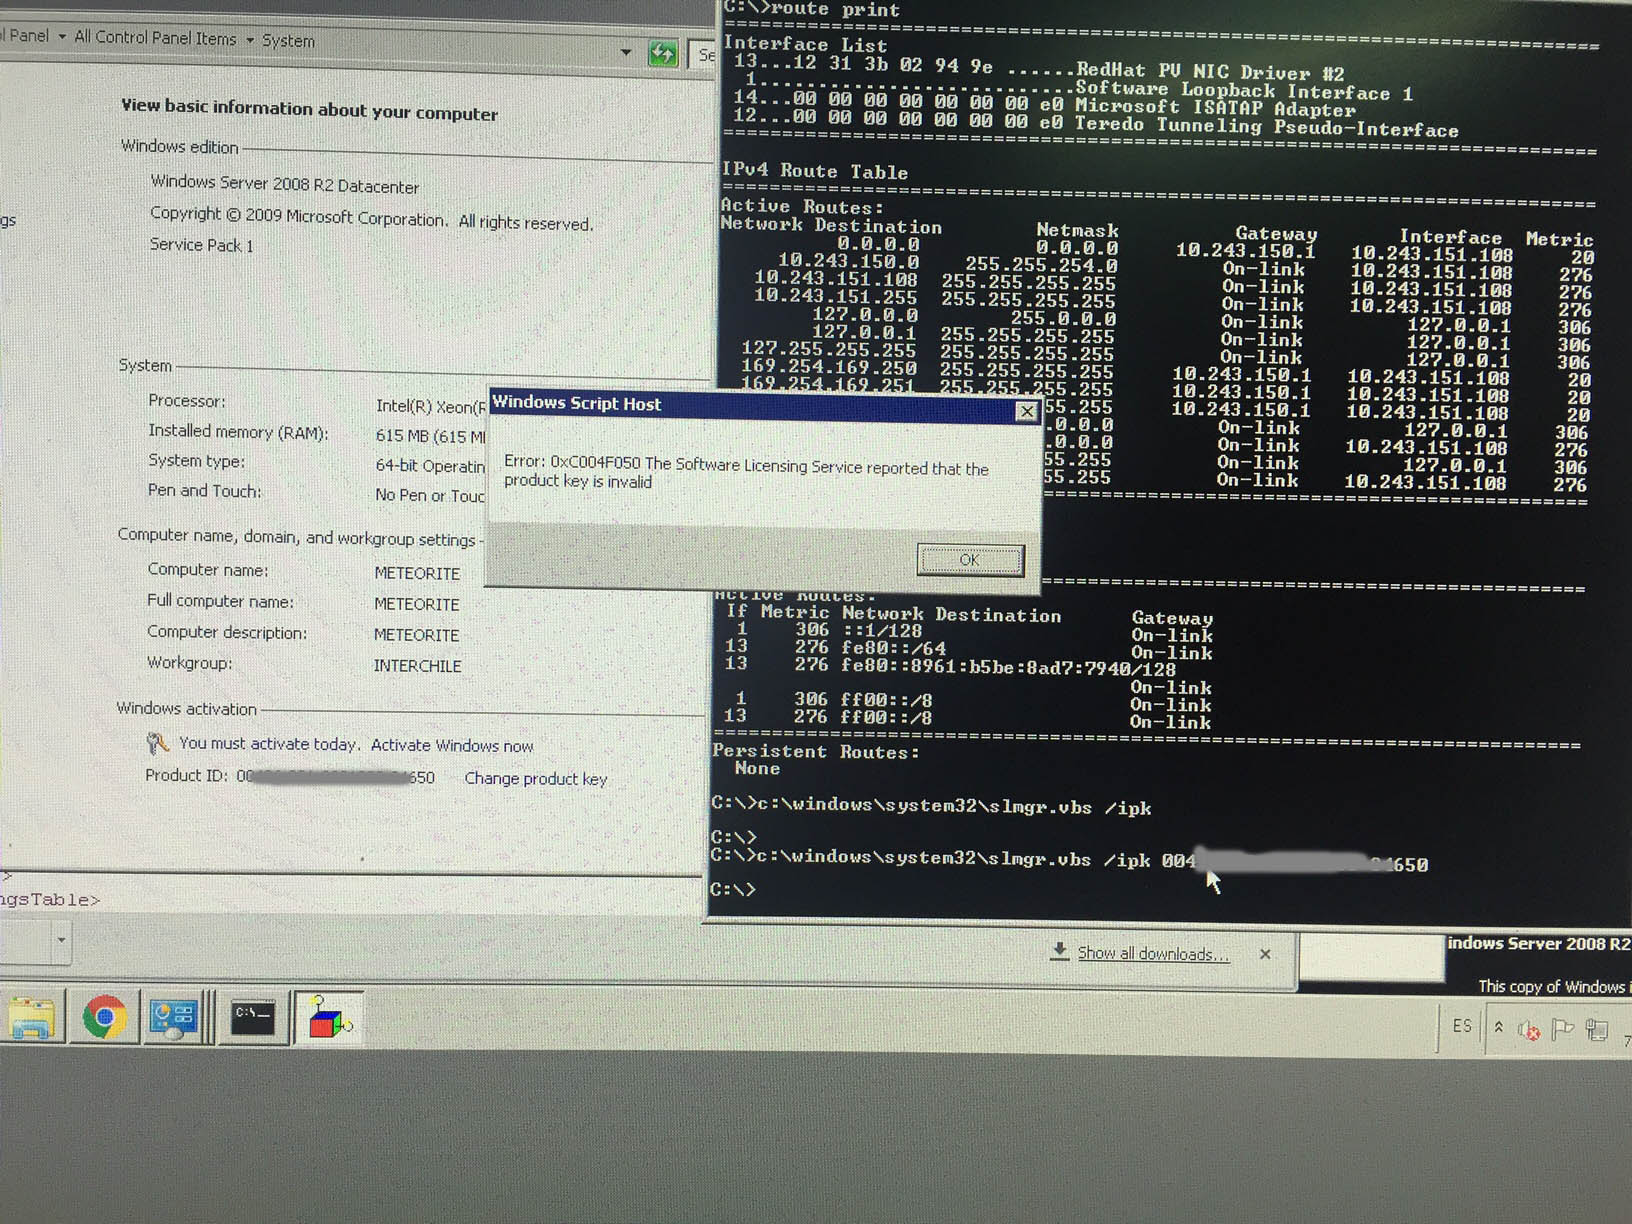Click refresh button in address bar

click(x=662, y=53)
